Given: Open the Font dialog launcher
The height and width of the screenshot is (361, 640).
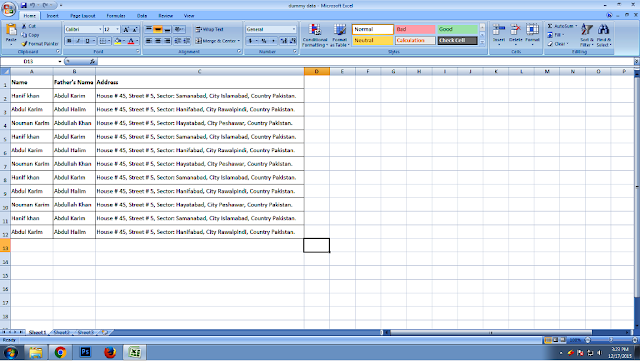Looking at the screenshot, I should [138, 51].
